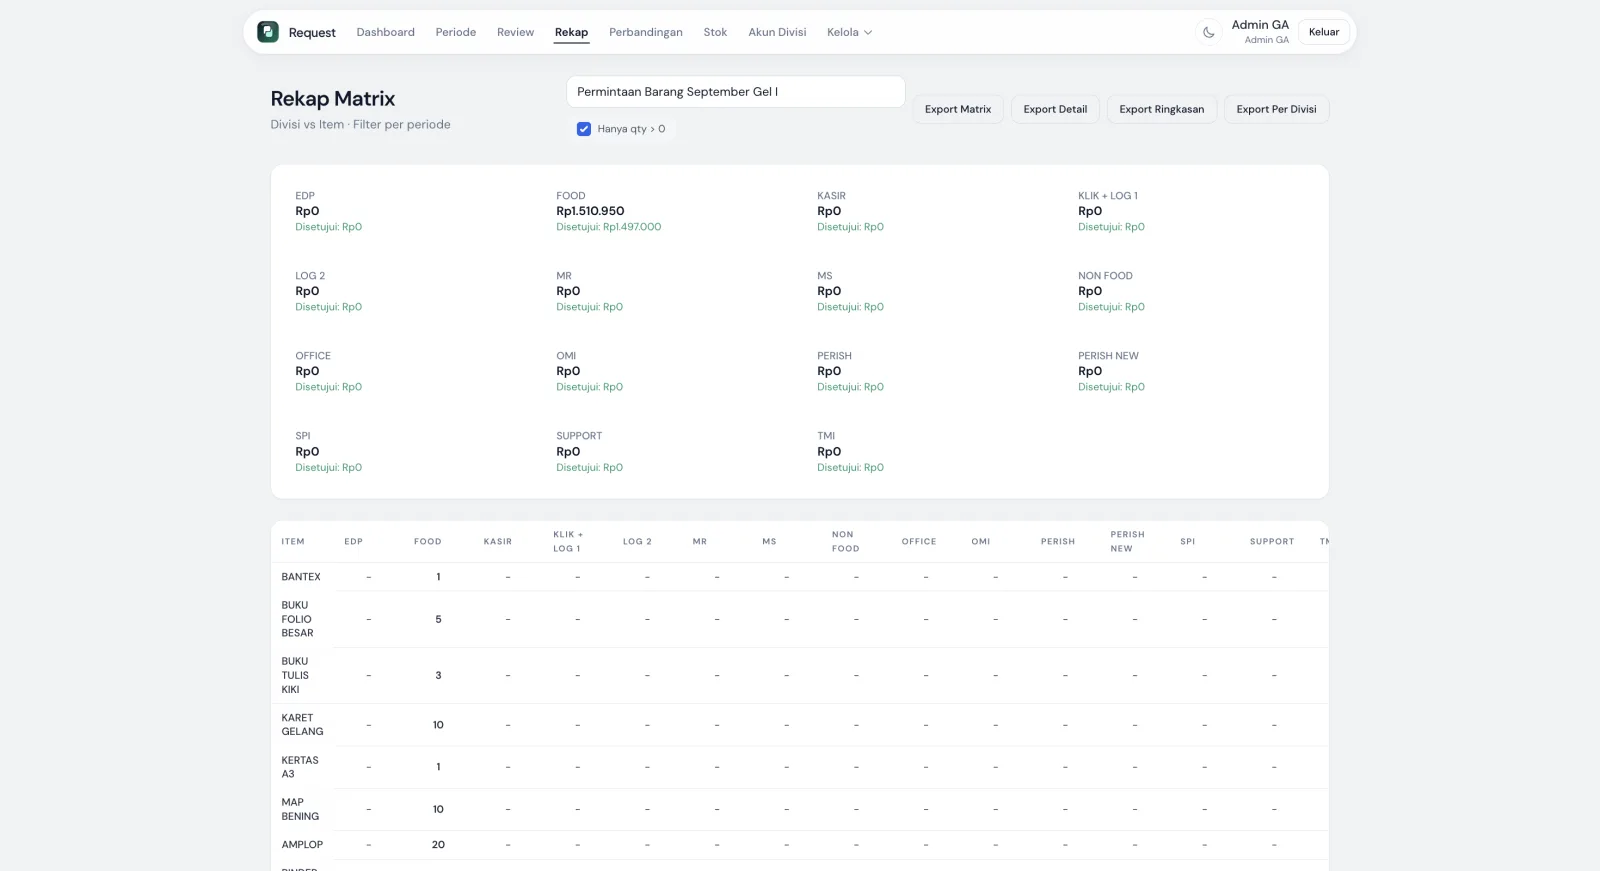Open the period selector Permintaan Barang September
The width and height of the screenshot is (1600, 871).
pos(736,92)
